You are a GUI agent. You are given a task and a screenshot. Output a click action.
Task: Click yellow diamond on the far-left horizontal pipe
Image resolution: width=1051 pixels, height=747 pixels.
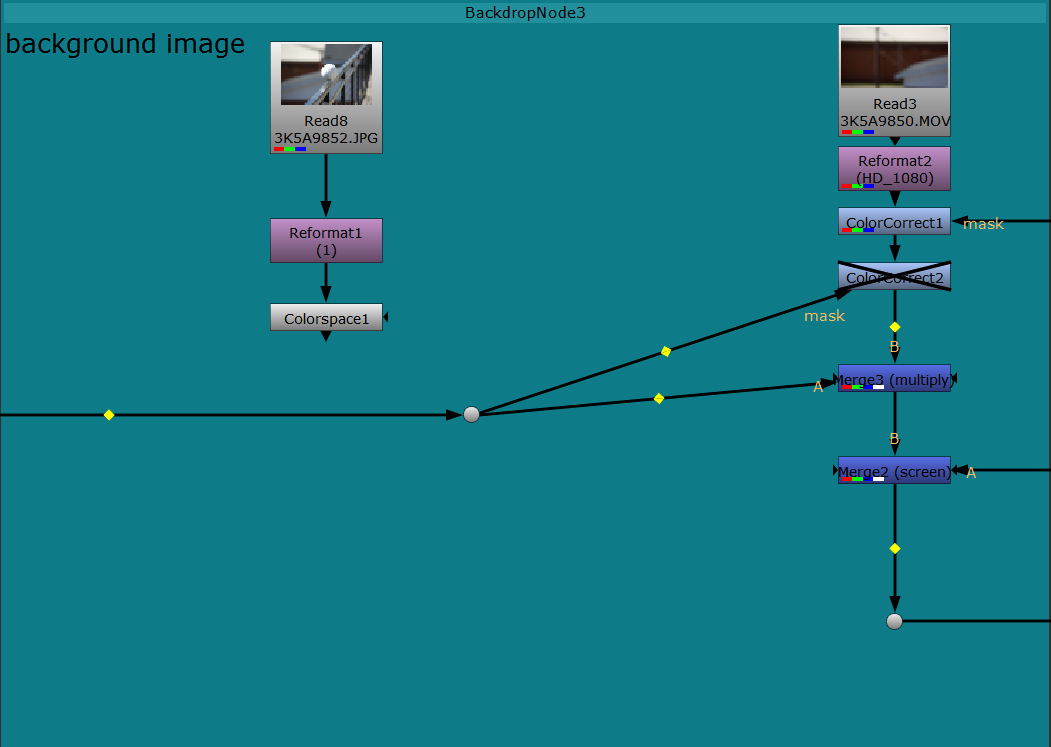pos(109,415)
